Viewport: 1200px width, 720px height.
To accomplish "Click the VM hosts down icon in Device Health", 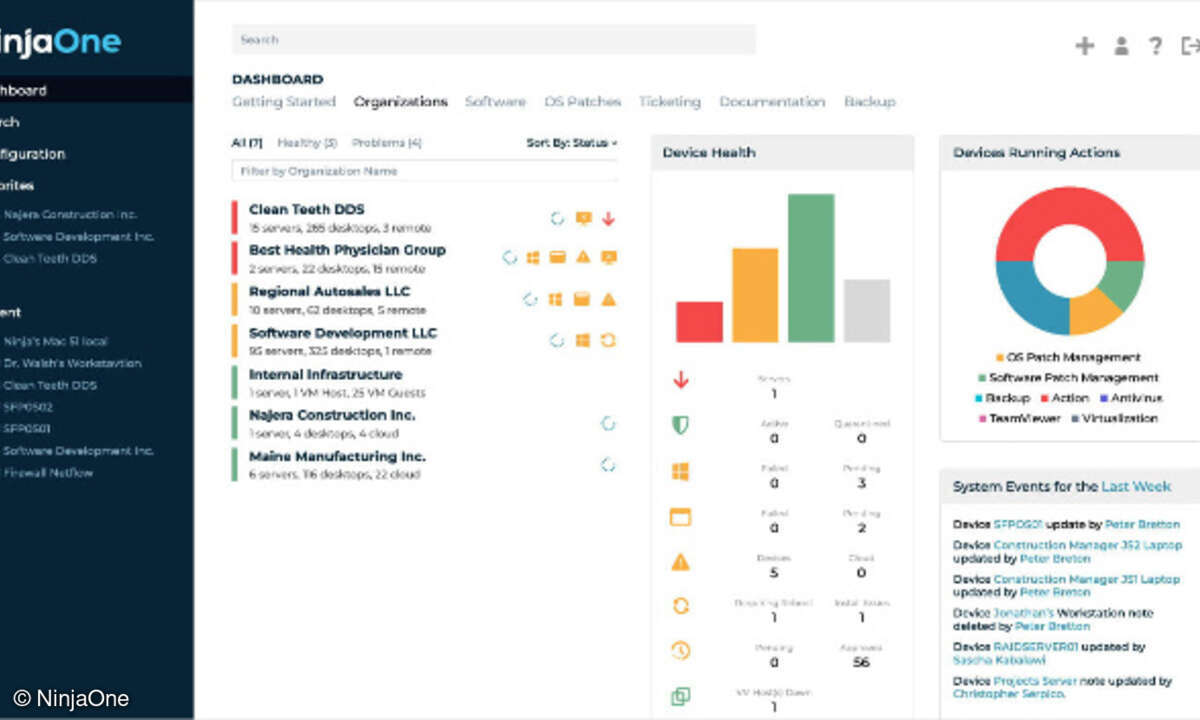I will pyautogui.click(x=681, y=696).
